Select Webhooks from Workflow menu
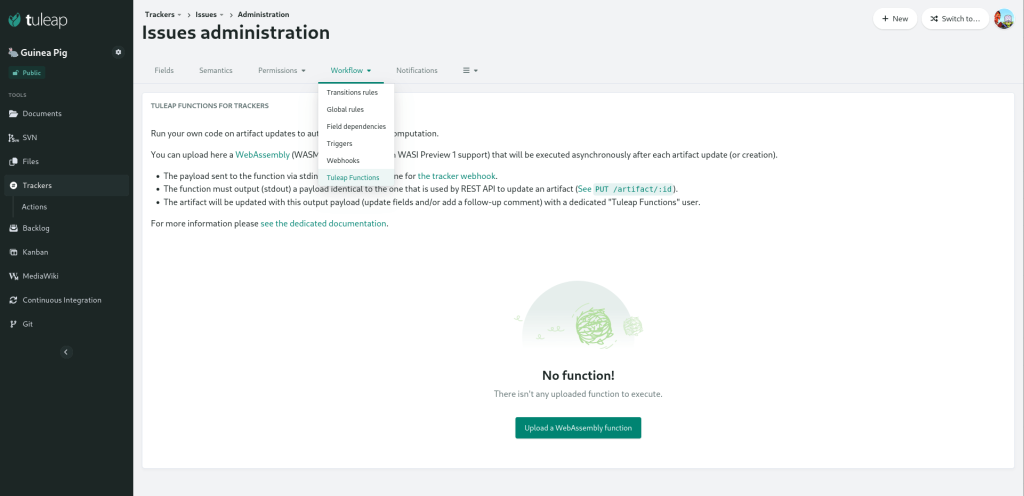1024x496 pixels. pyautogui.click(x=356, y=161)
